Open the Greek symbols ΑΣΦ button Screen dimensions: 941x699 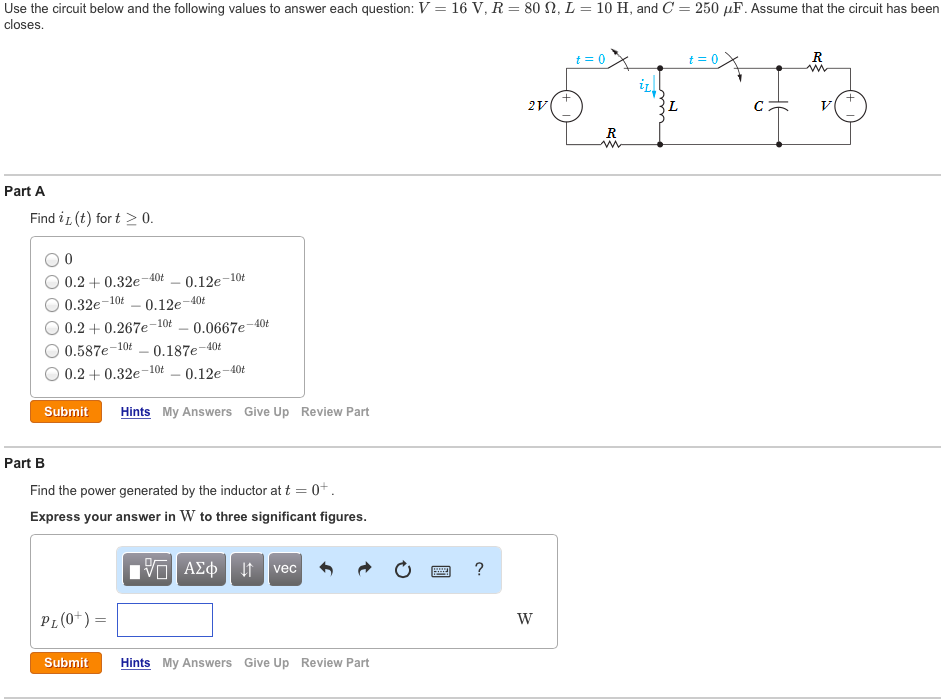(x=201, y=569)
